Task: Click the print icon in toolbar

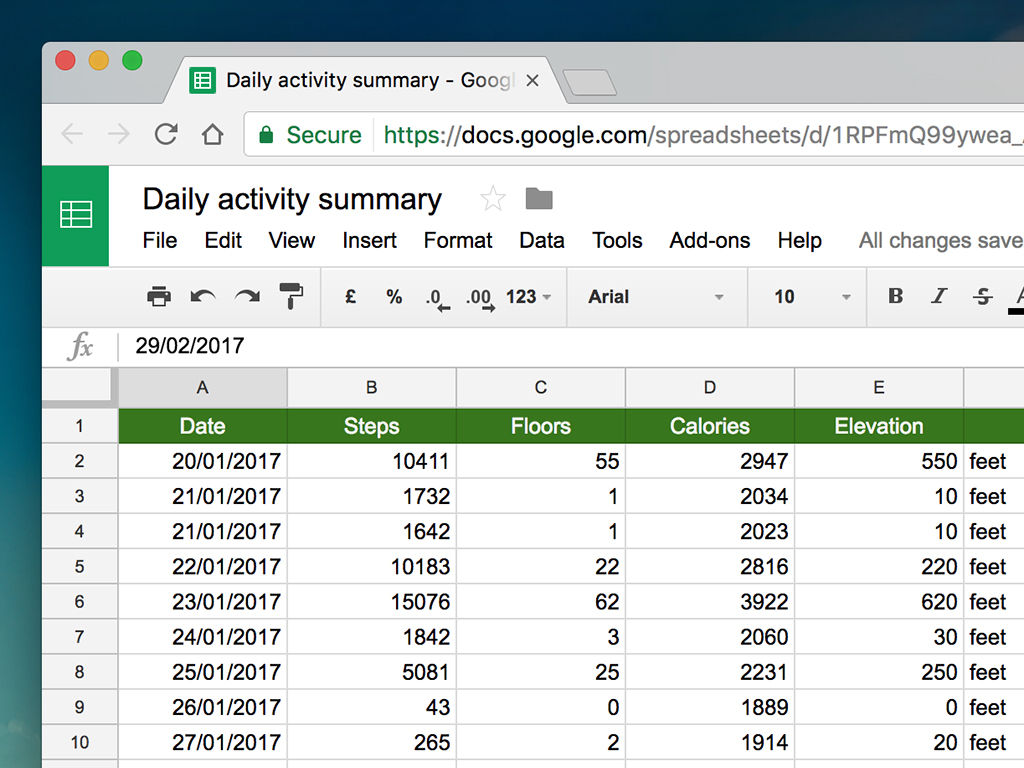Action: tap(159, 296)
